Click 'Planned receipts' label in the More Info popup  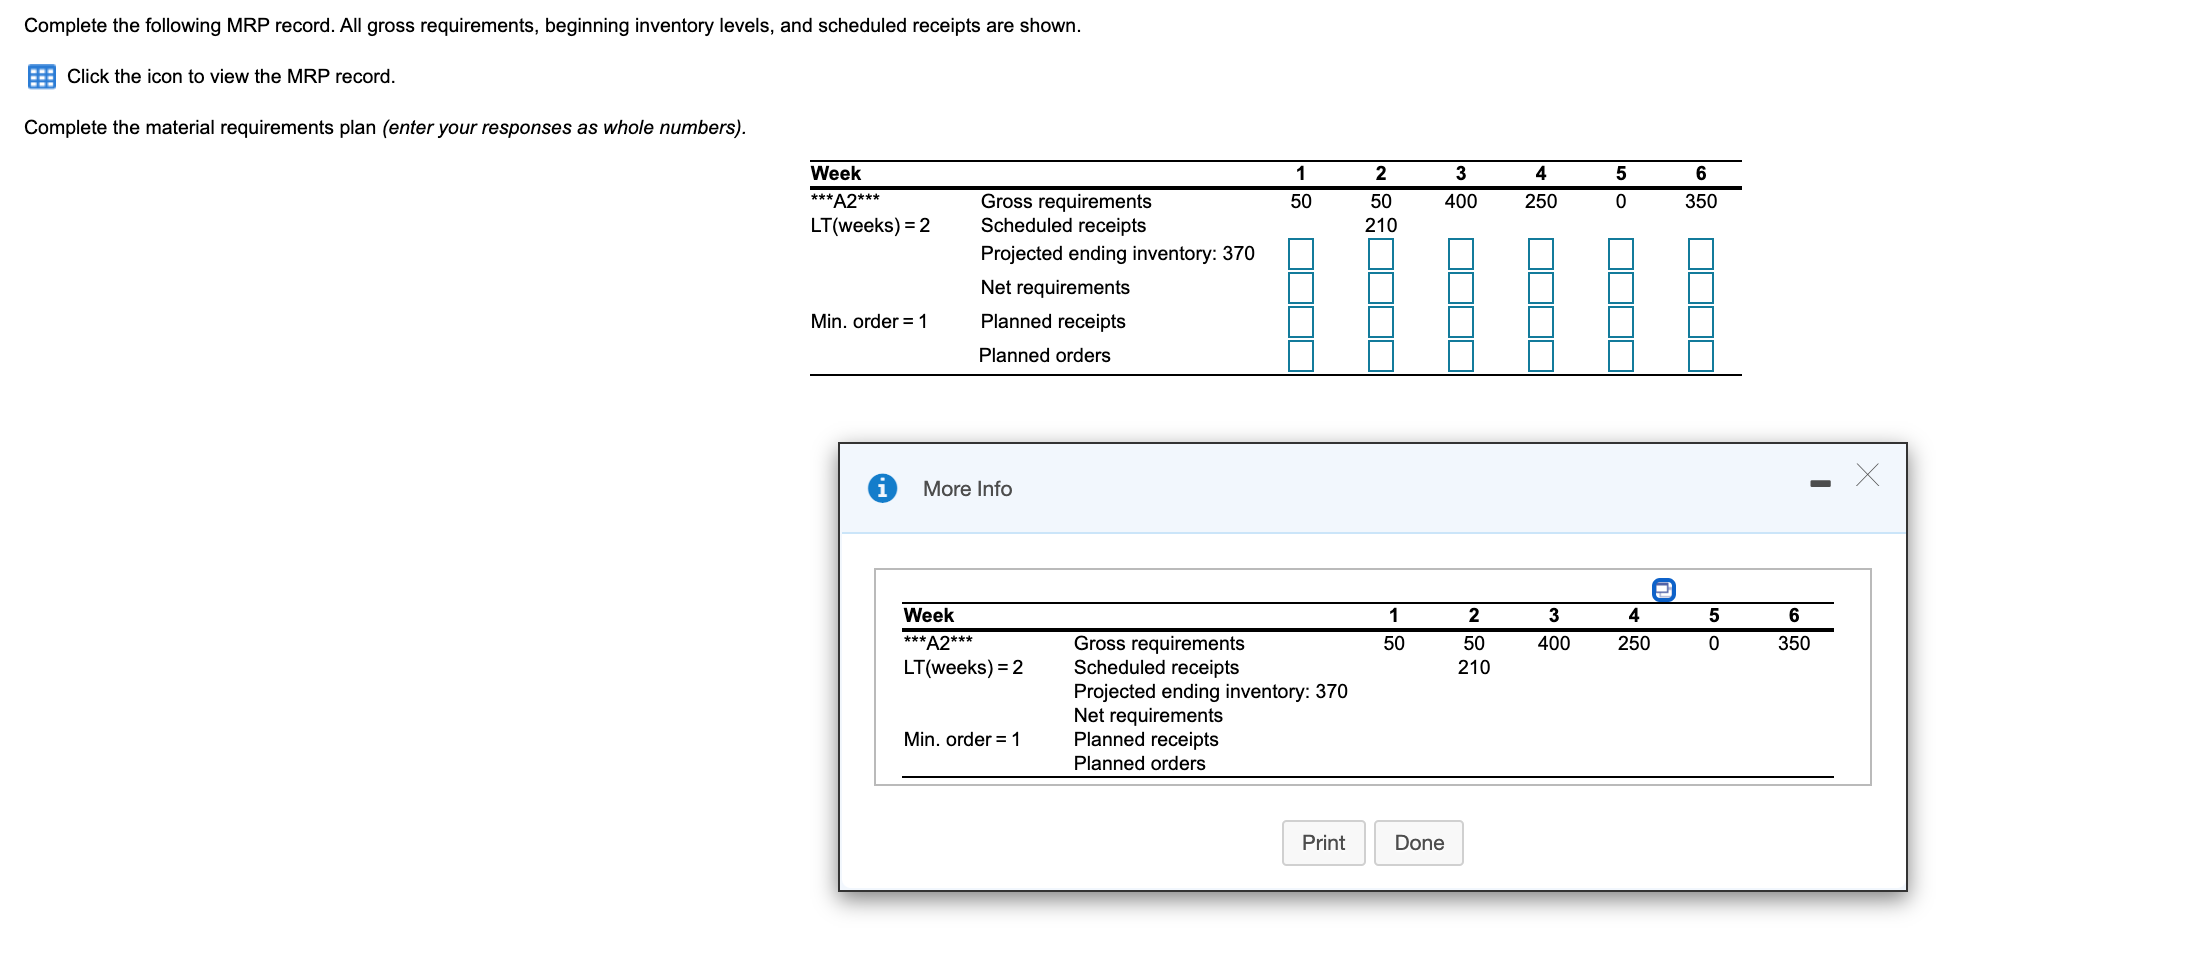click(1146, 739)
